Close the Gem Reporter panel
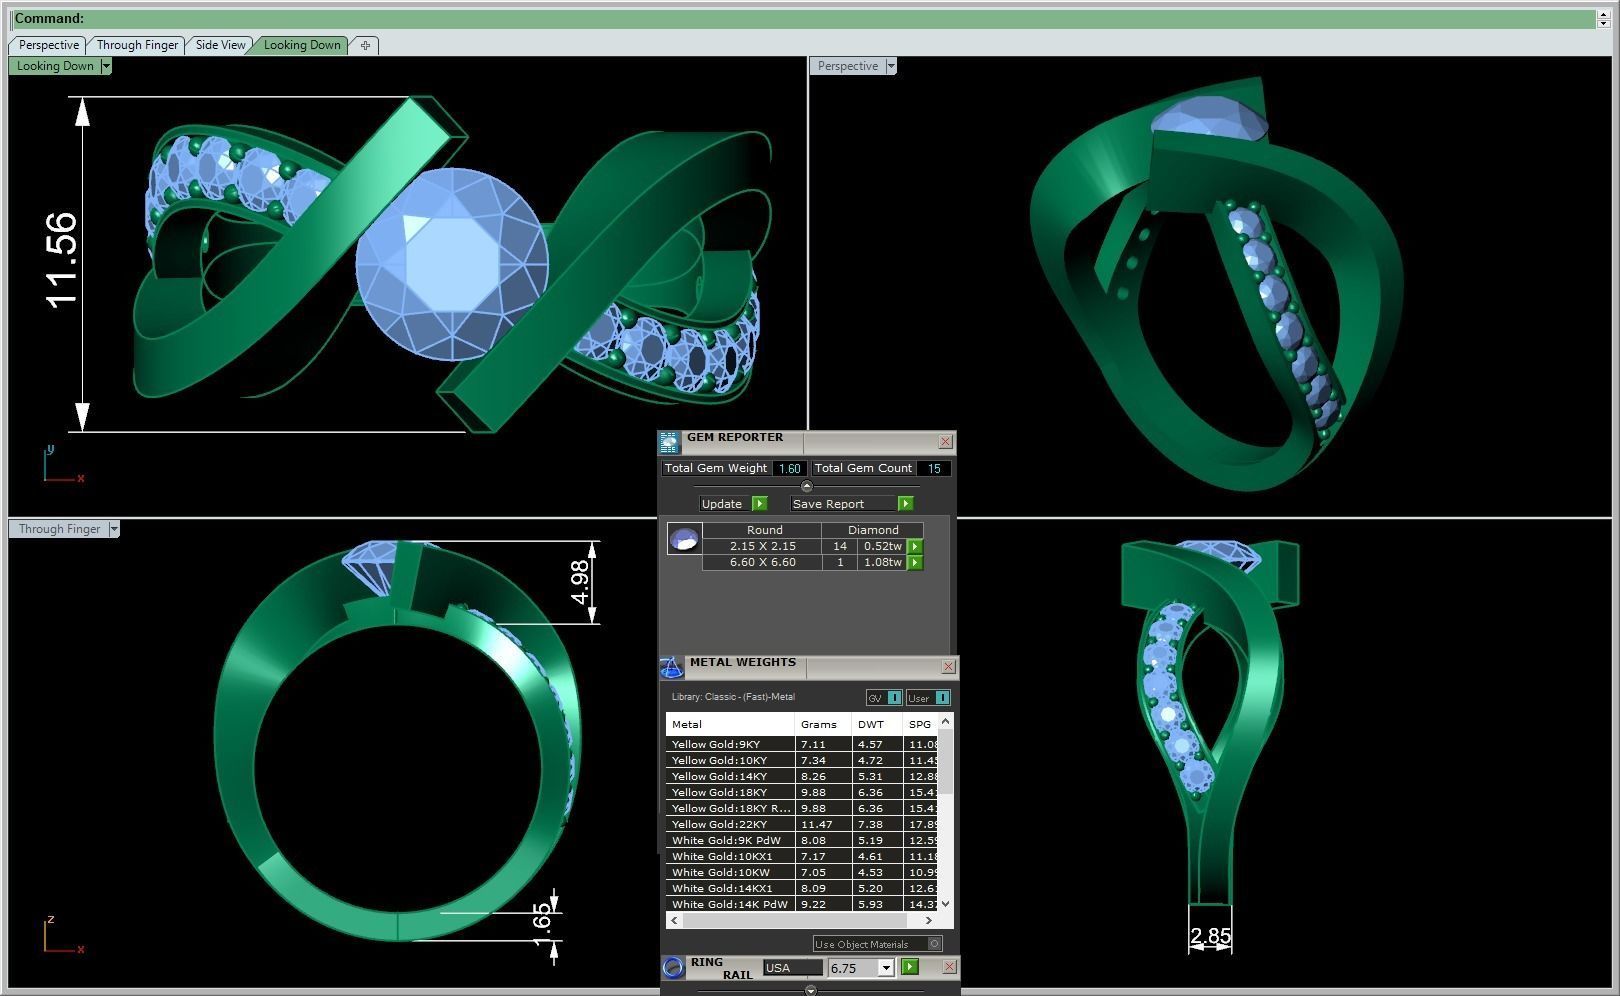The image size is (1620, 996). tap(945, 442)
